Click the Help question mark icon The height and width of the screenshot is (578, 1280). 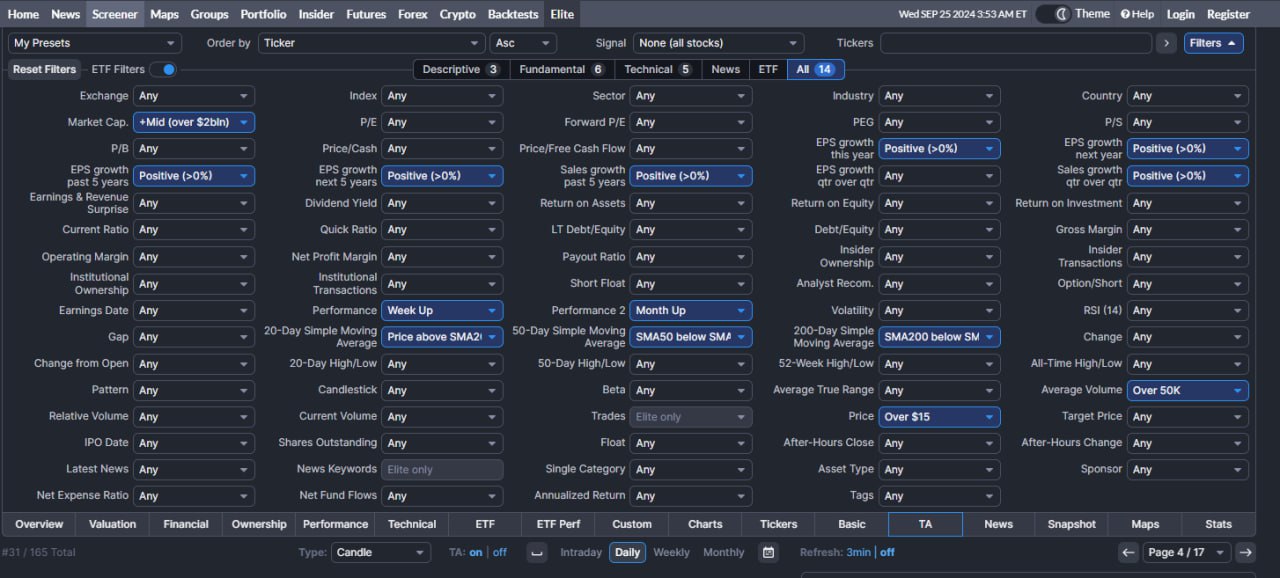click(1125, 14)
